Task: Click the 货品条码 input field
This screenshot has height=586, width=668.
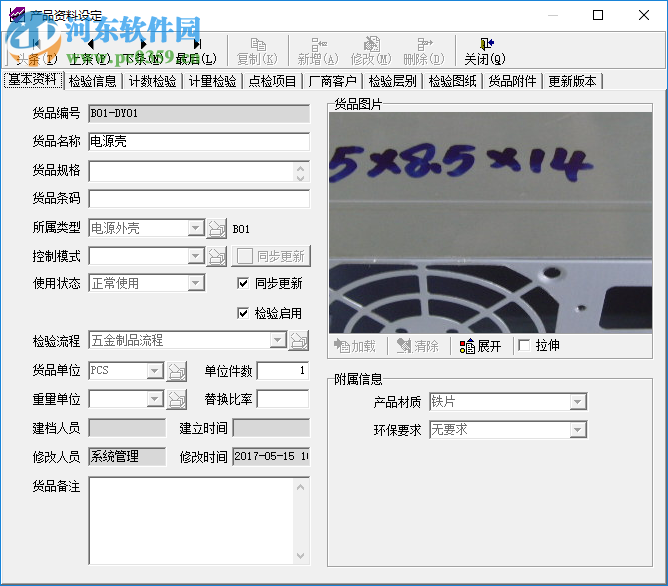Action: 199,199
